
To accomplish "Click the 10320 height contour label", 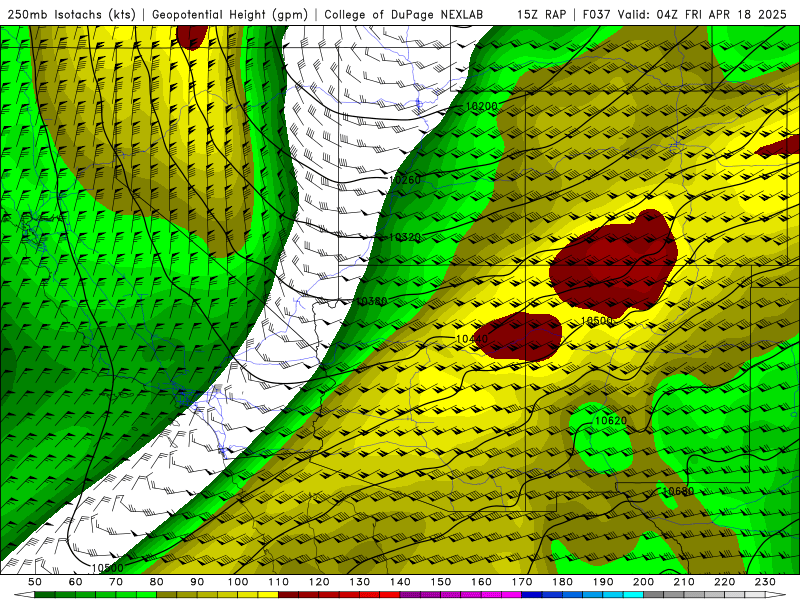I will coord(405,237).
